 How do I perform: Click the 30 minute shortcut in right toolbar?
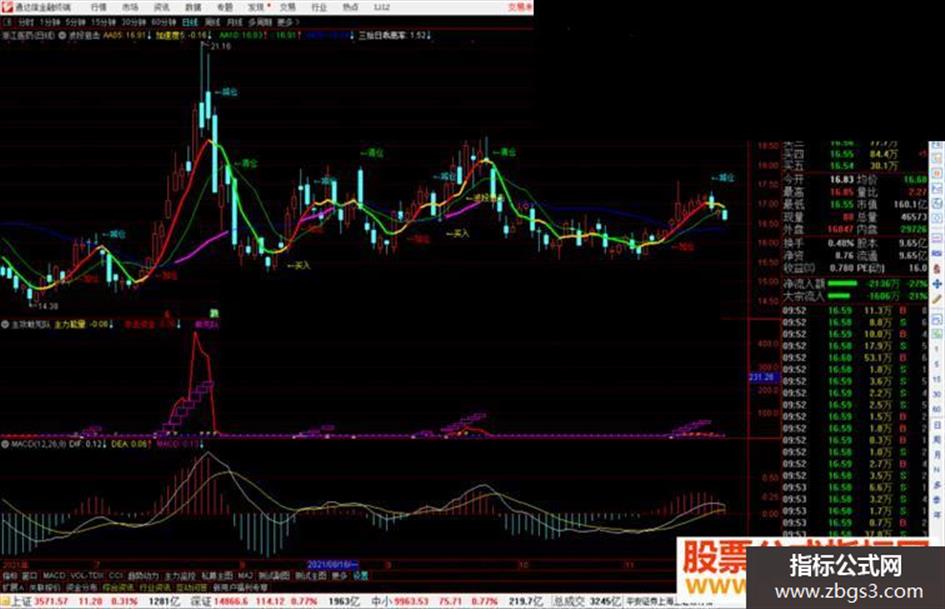coord(937,394)
